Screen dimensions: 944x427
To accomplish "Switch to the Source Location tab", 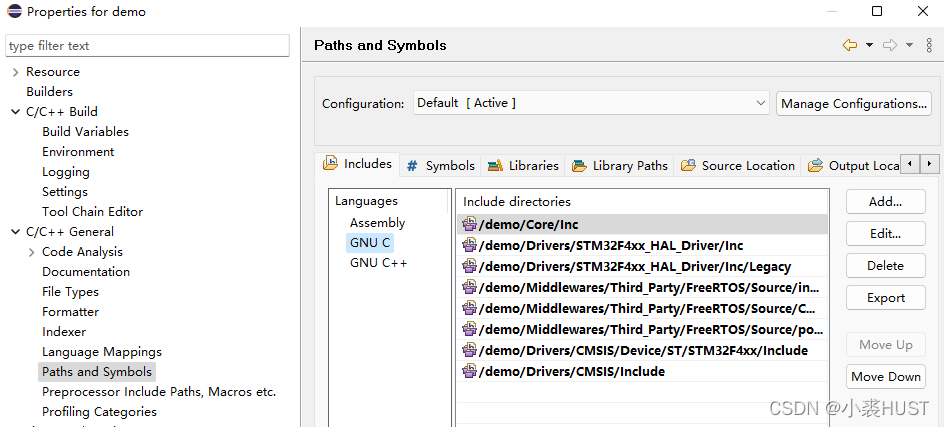I will (738, 166).
